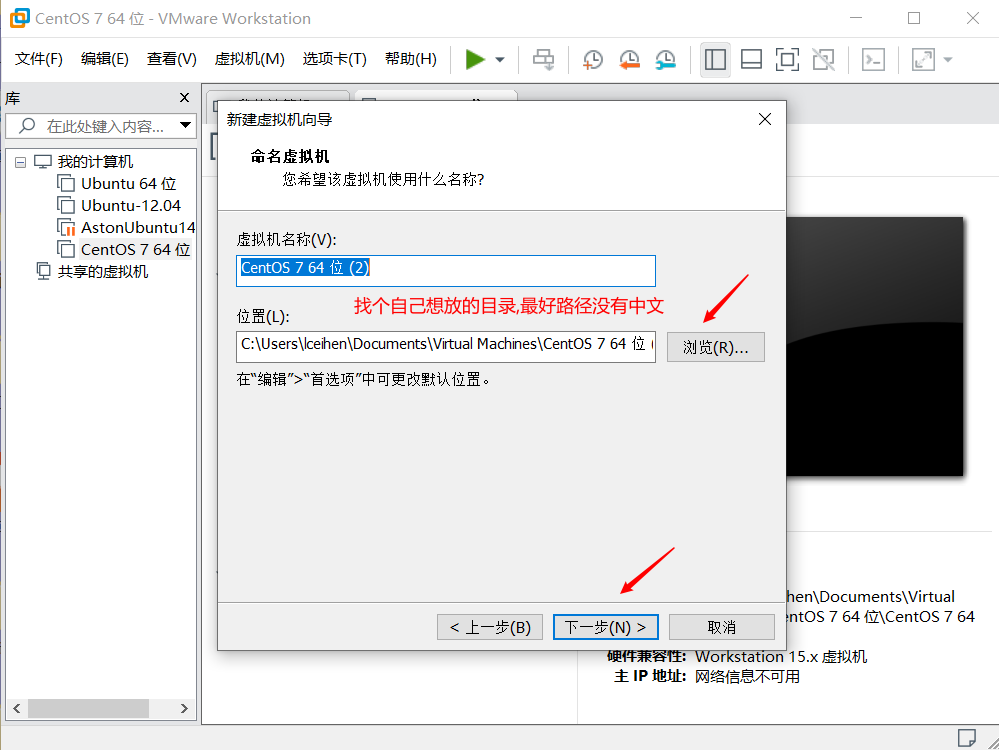Click the 取消 cancel button
Viewport: 999px width, 750px height.
722,627
